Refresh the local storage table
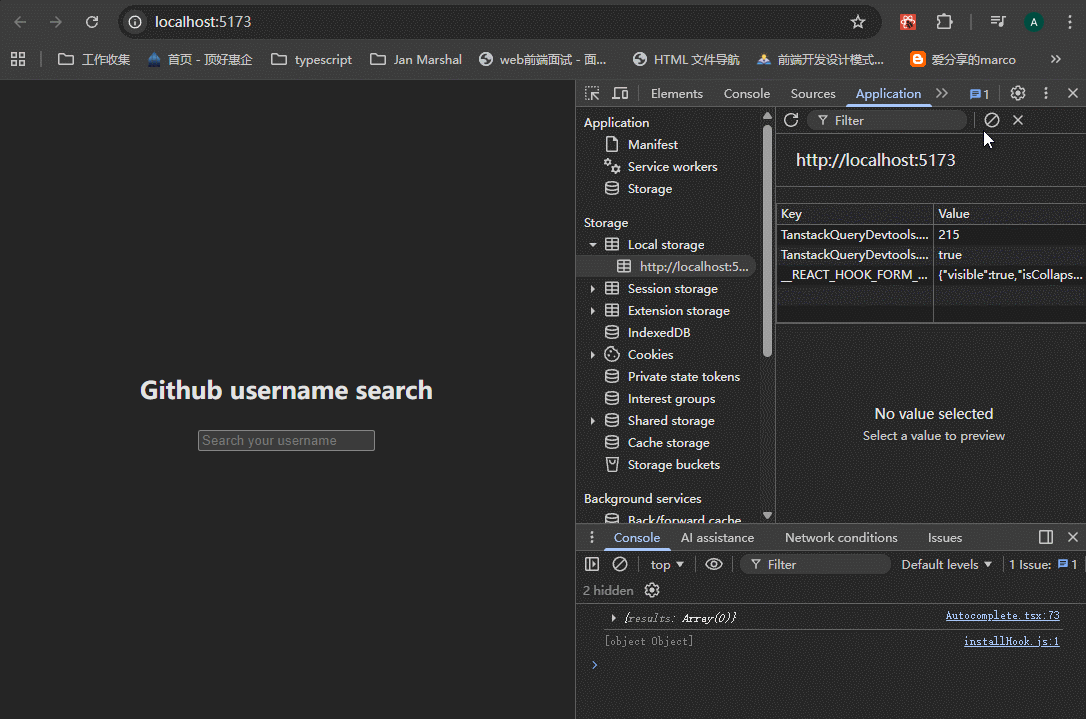1086x719 pixels. click(x=791, y=120)
